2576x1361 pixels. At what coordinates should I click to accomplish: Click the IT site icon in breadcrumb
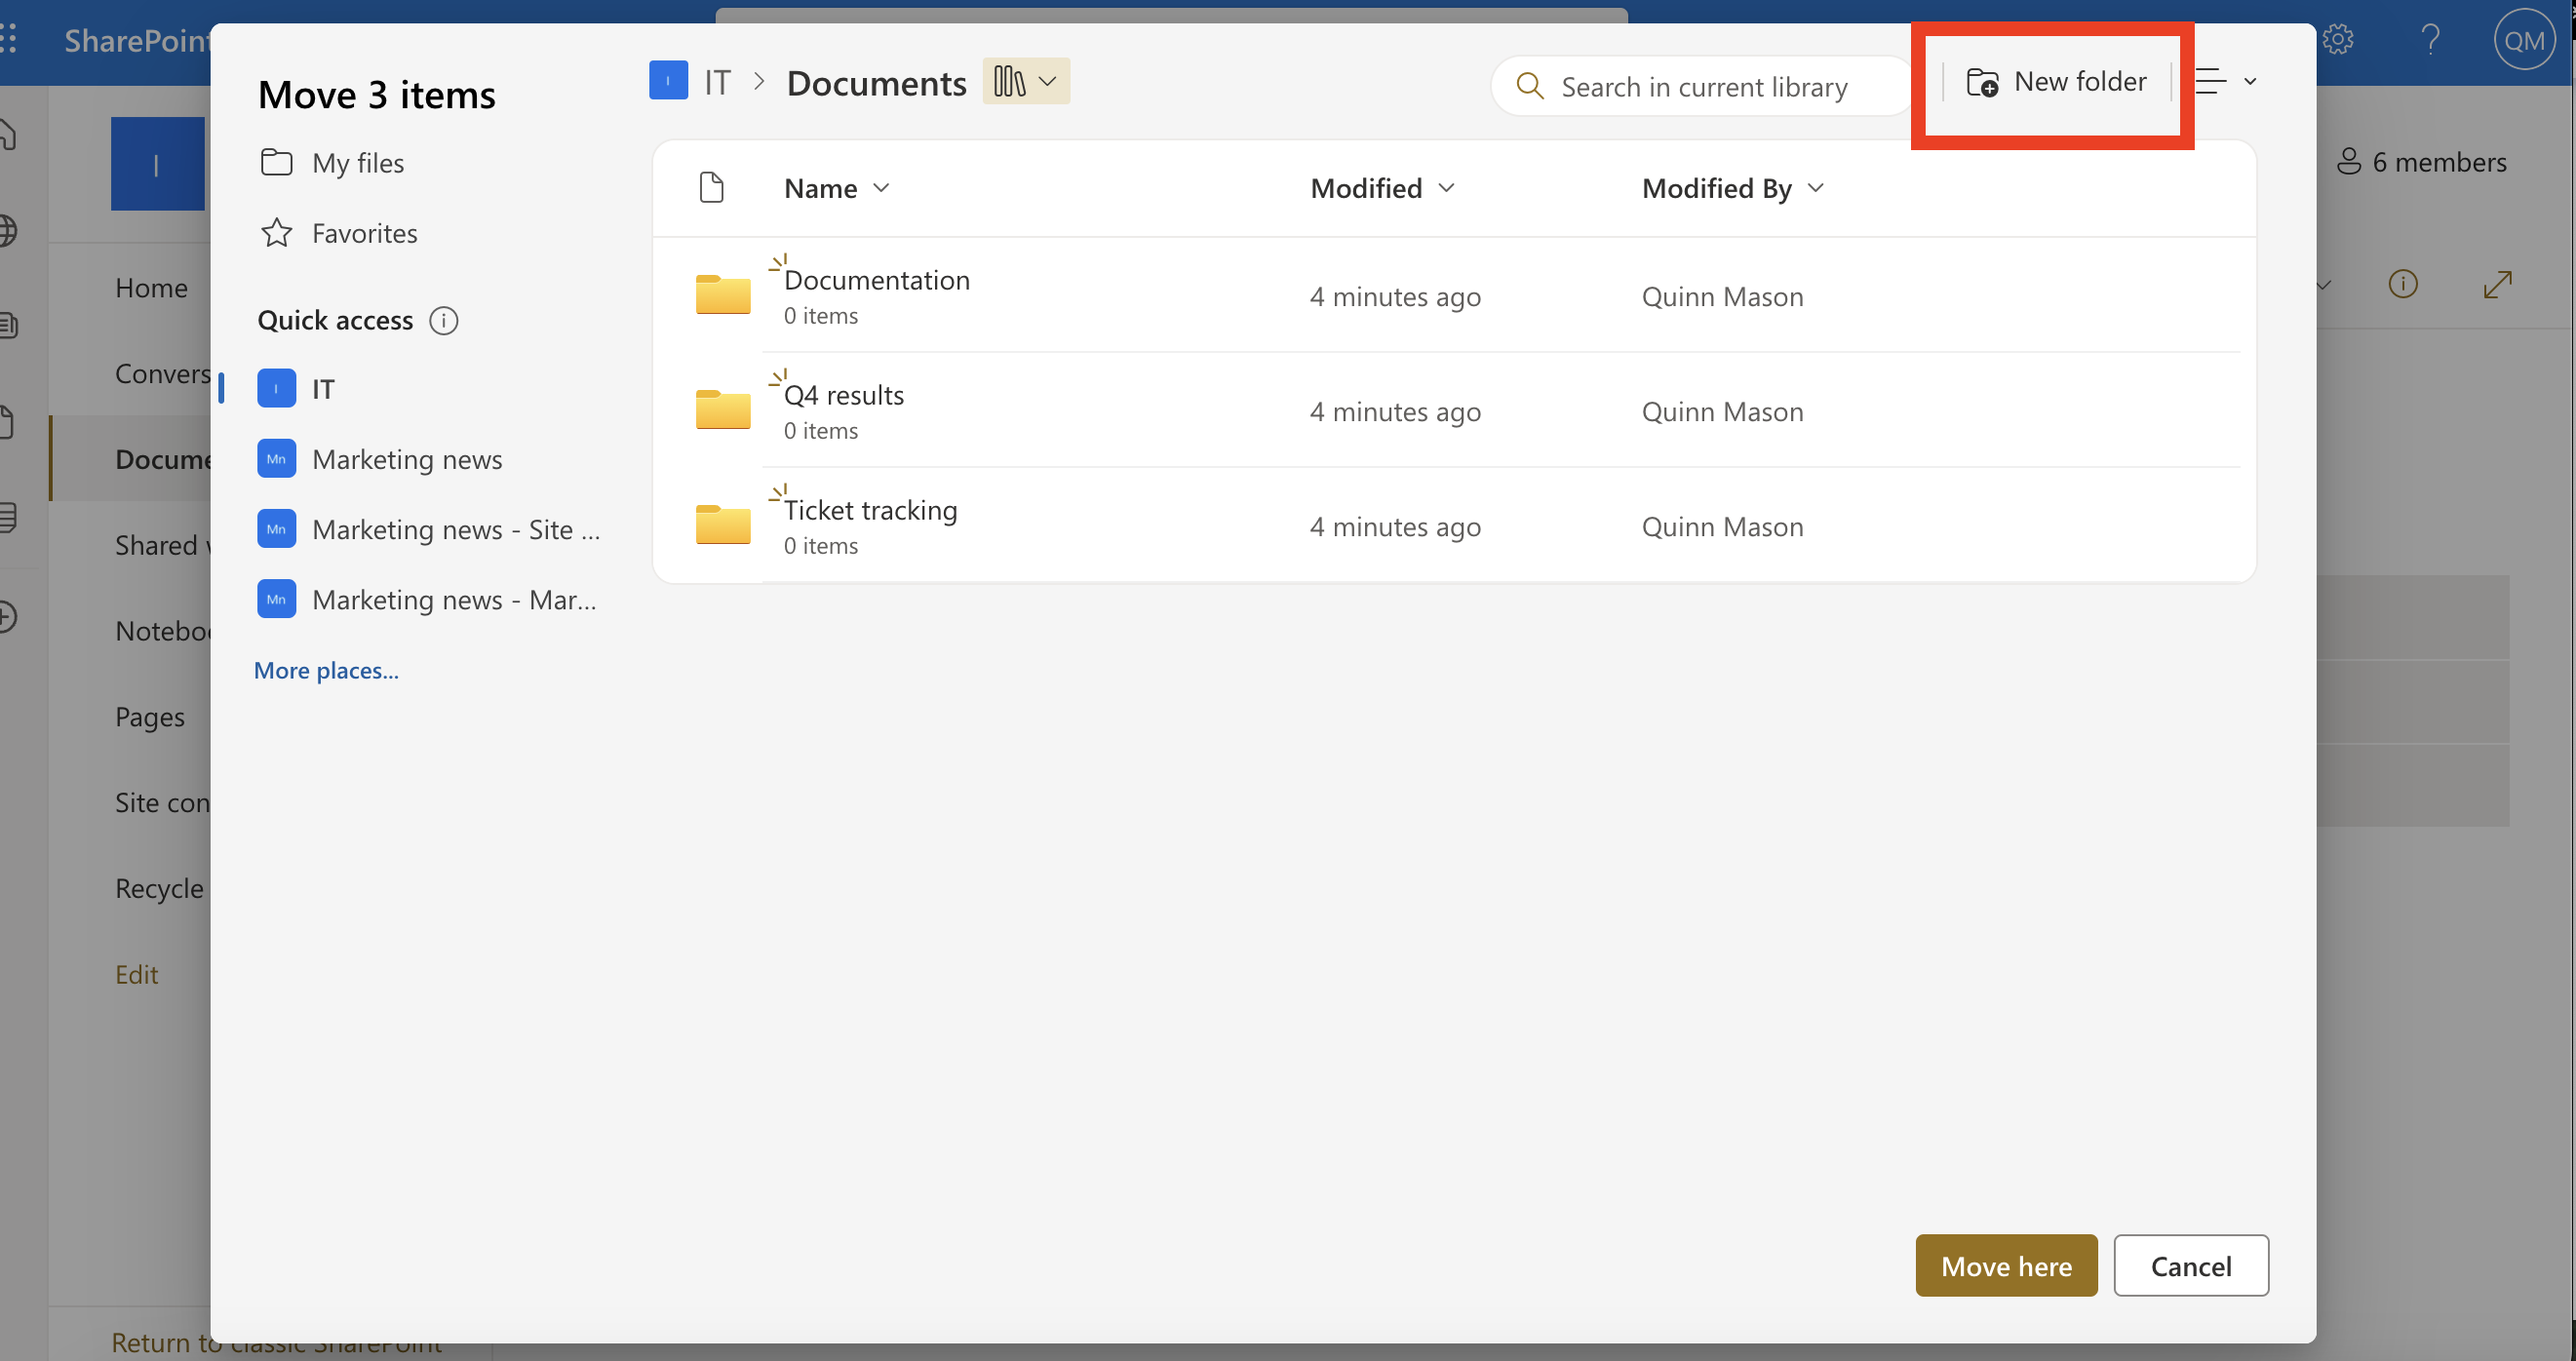pyautogui.click(x=668, y=81)
